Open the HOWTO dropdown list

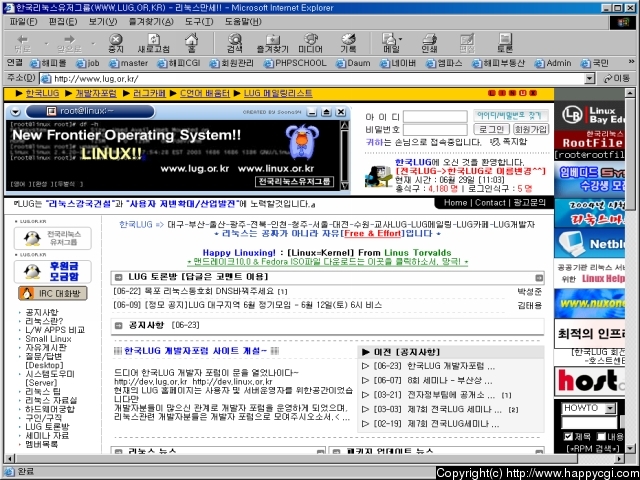pos(610,409)
